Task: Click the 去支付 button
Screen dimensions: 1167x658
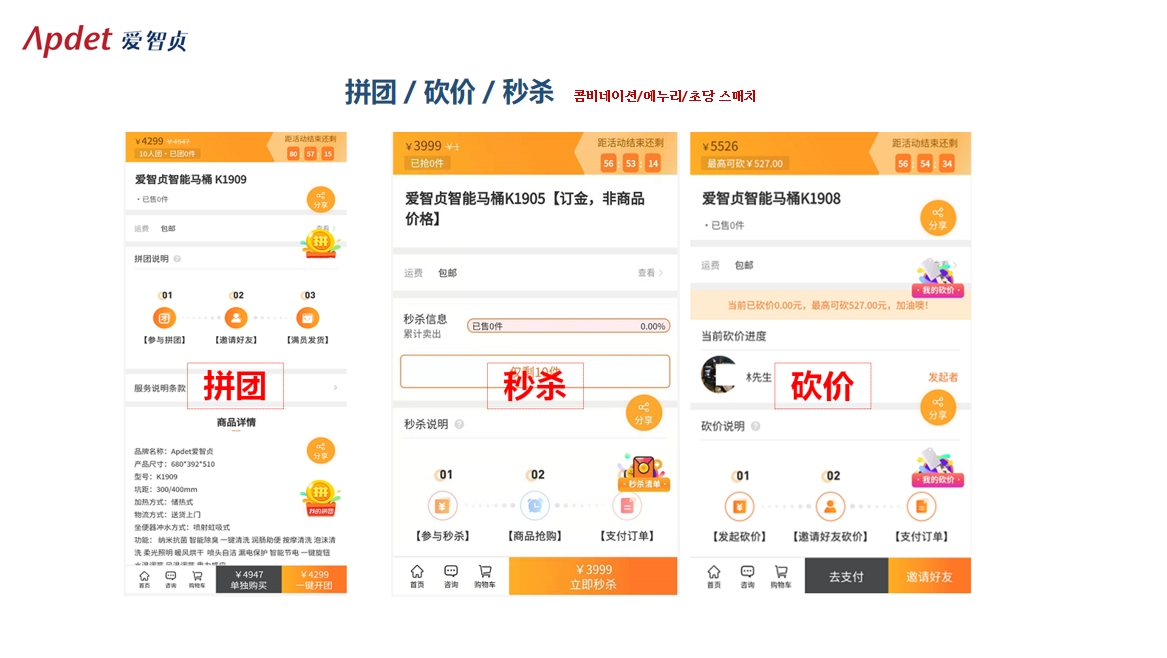Action: [846, 576]
